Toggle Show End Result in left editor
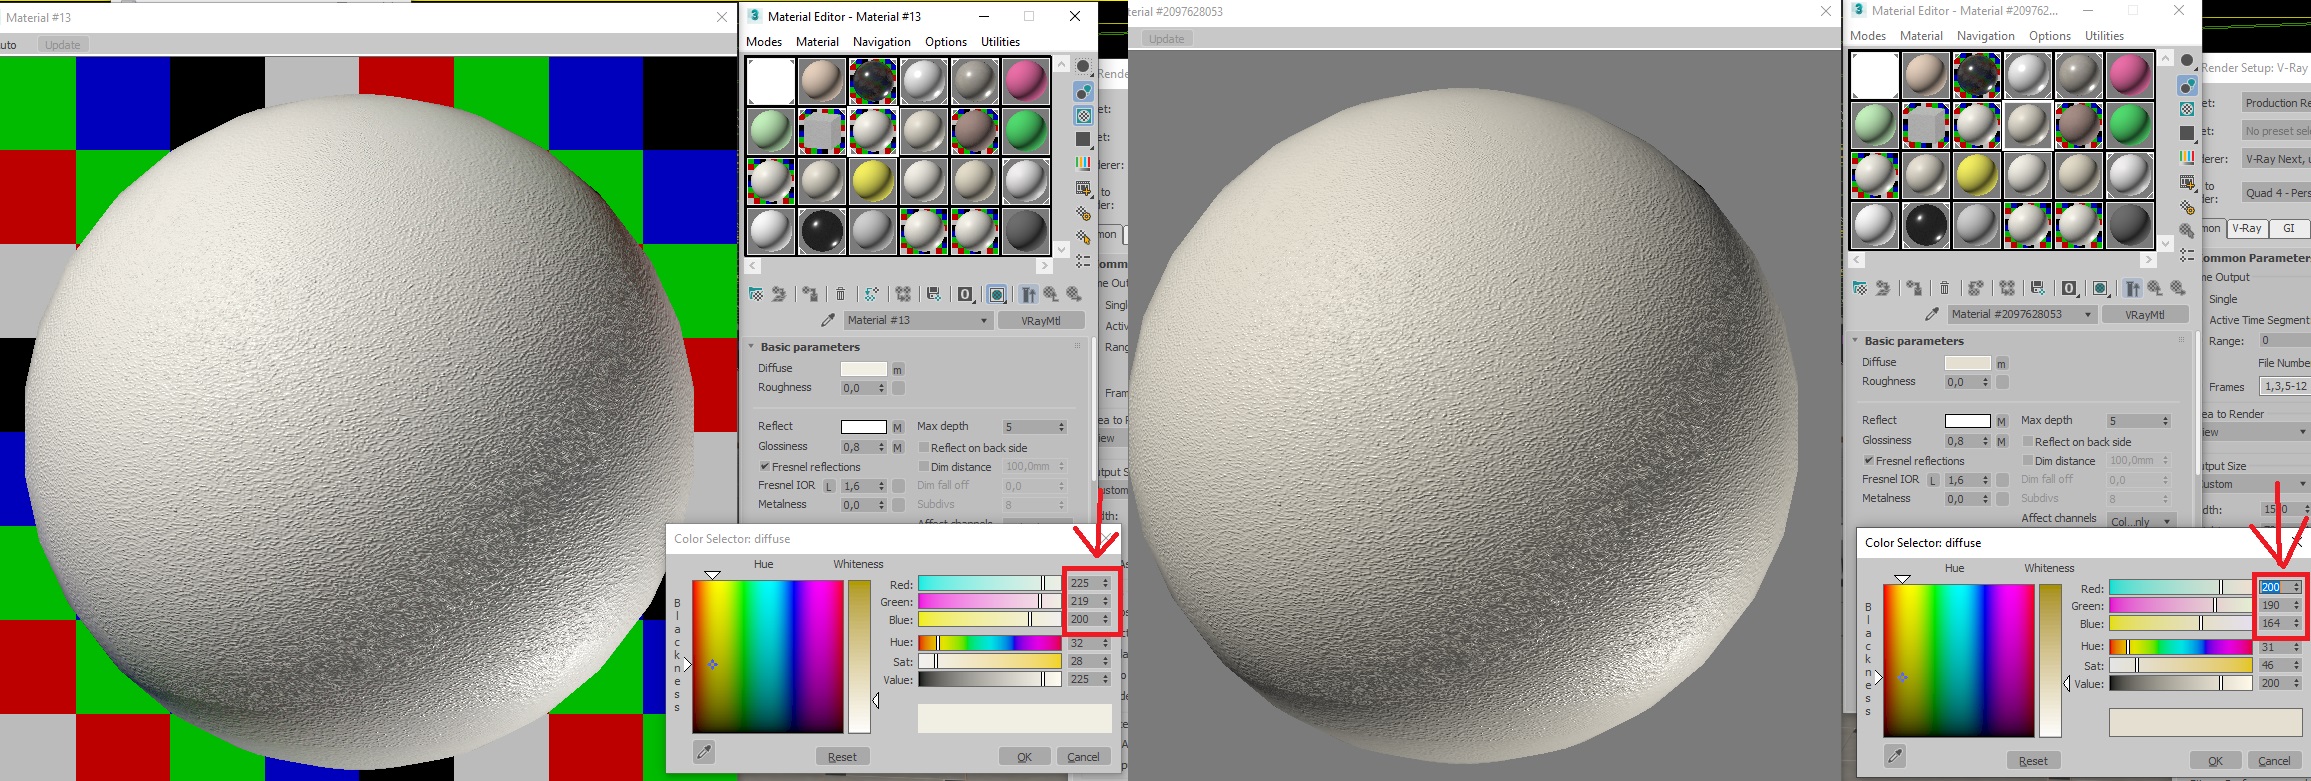This screenshot has height=781, width=2311. [x=1028, y=294]
